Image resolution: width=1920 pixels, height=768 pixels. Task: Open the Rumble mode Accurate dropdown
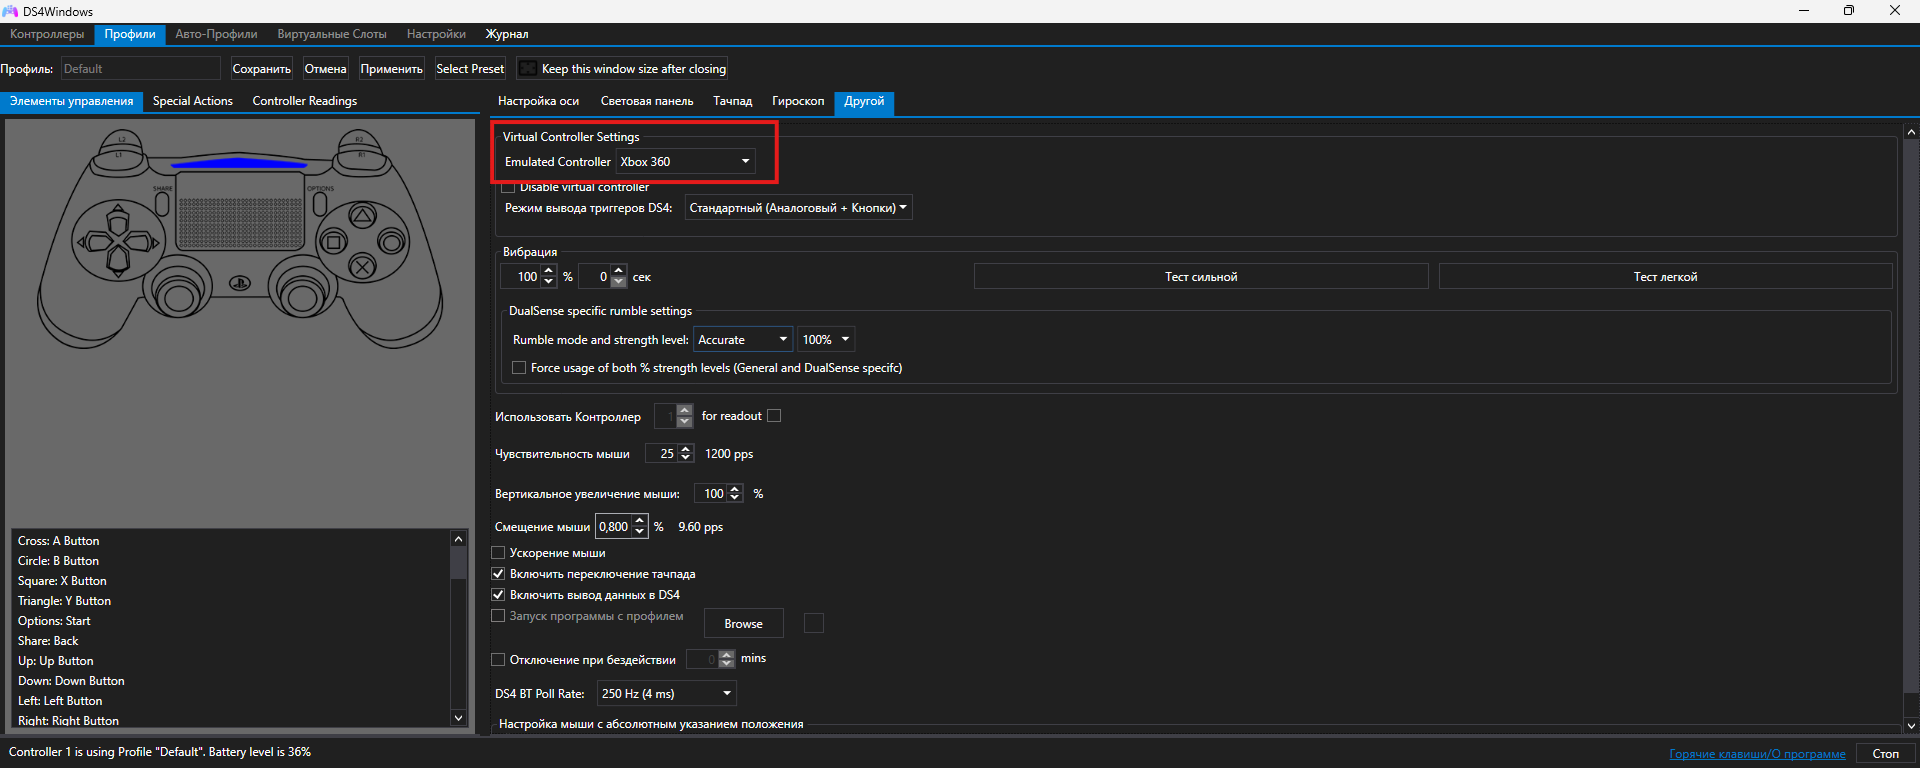(742, 340)
